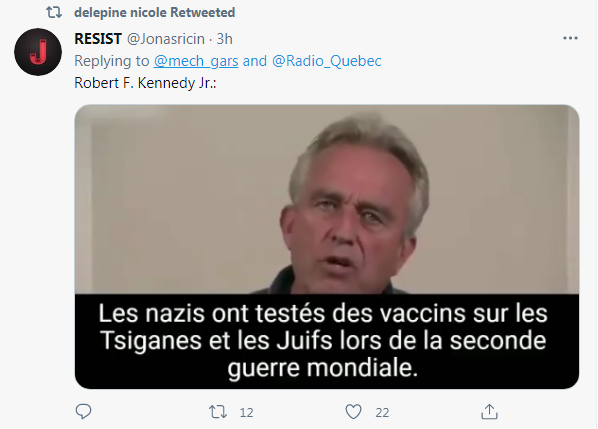
Task: Click the reply speech bubble icon
Action: tap(84, 412)
